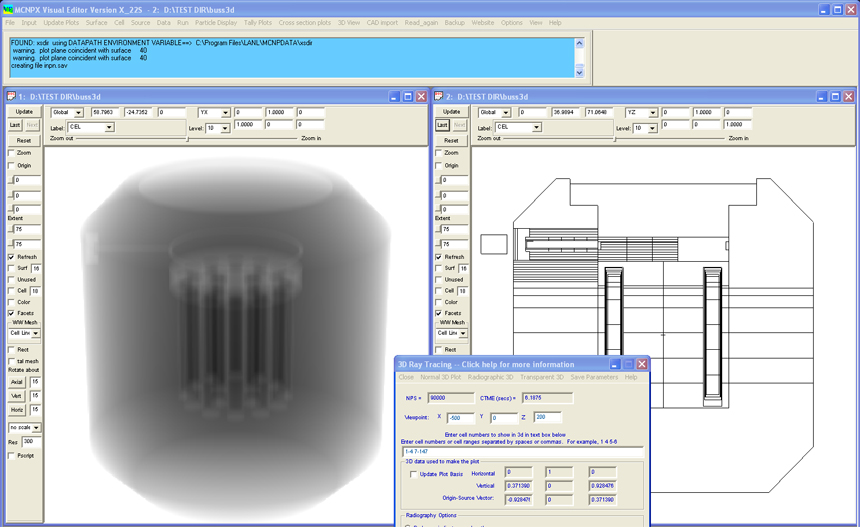The width and height of the screenshot is (860, 527).
Task: Enable Zoom checkbox in window 1
Action: (12, 153)
